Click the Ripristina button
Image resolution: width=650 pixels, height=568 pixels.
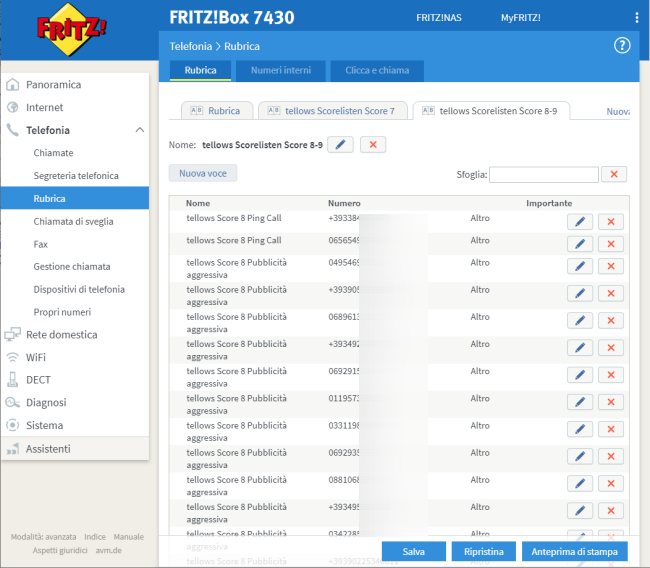484,551
